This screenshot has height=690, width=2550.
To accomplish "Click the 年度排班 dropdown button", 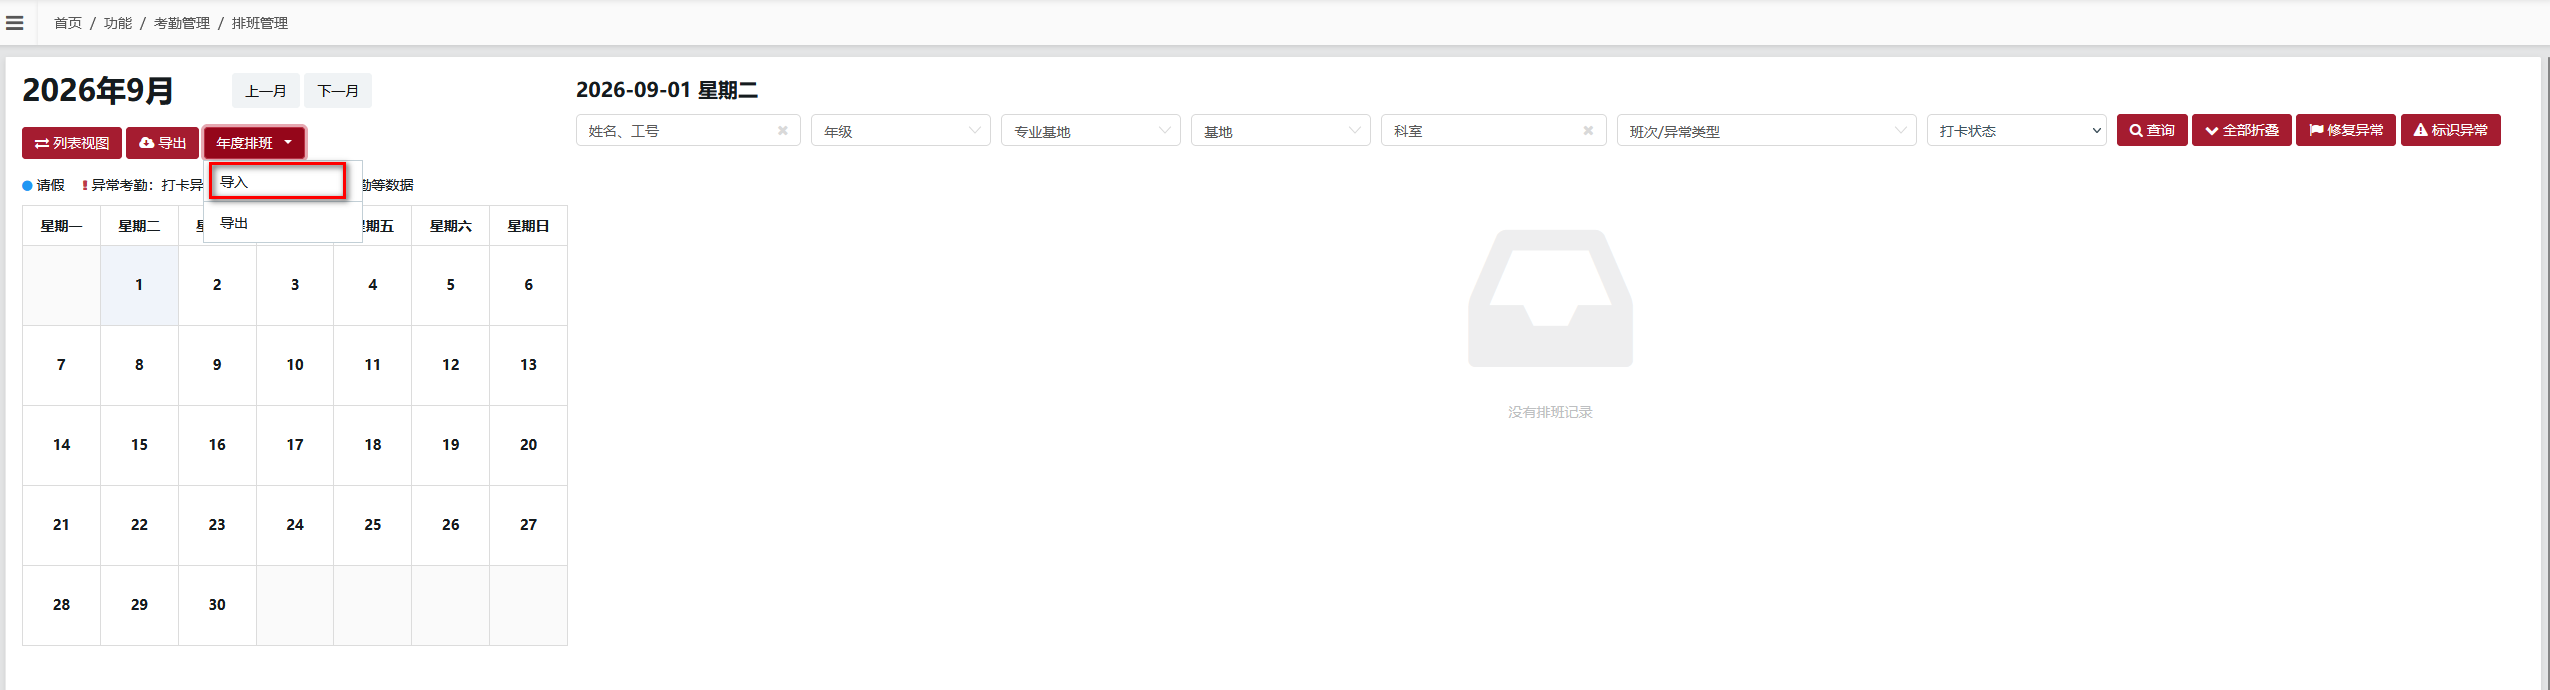I will click(254, 143).
